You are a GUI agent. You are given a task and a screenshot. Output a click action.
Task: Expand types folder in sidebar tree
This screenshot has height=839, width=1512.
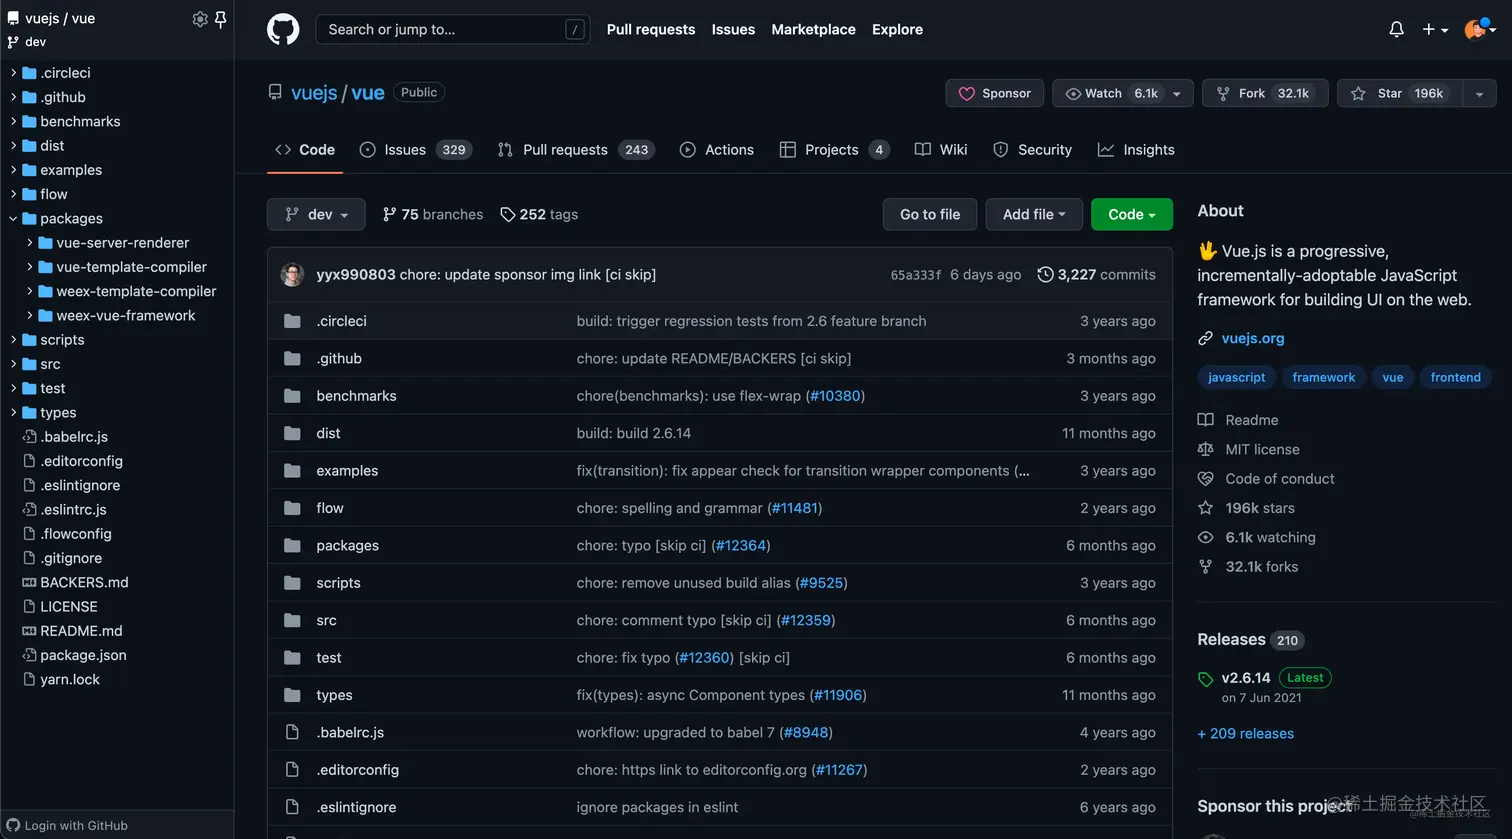click(14, 412)
